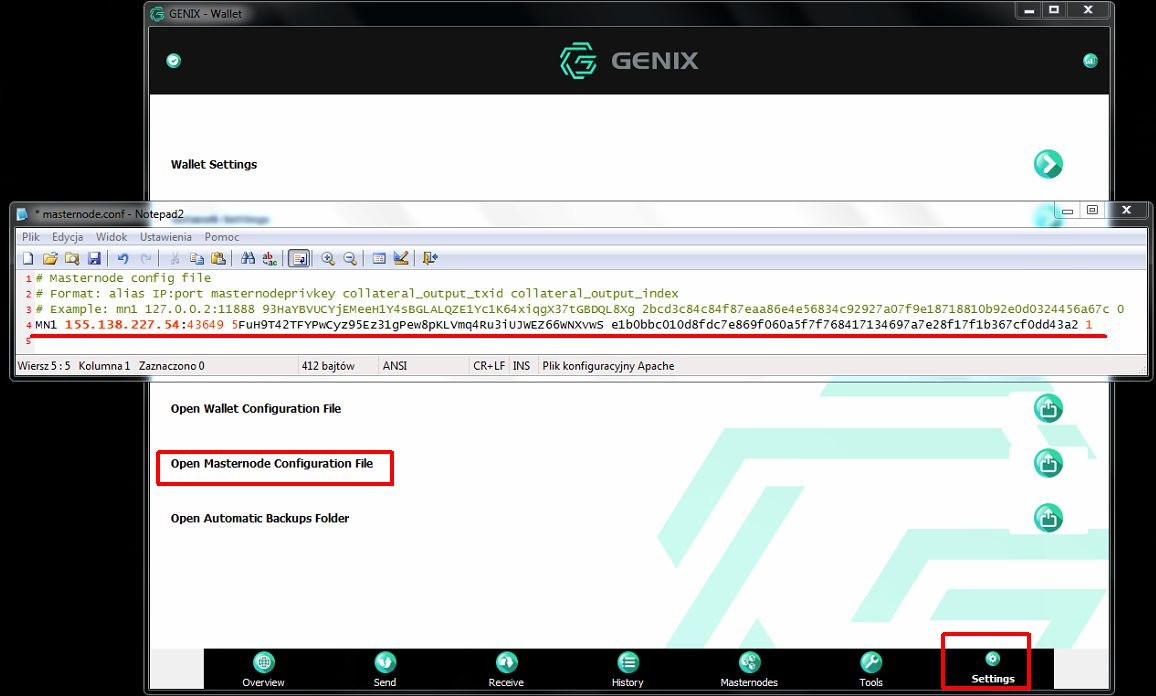This screenshot has height=696, width=1156.
Task: Create a new document in Notepad2 toolbar
Action: (28, 258)
